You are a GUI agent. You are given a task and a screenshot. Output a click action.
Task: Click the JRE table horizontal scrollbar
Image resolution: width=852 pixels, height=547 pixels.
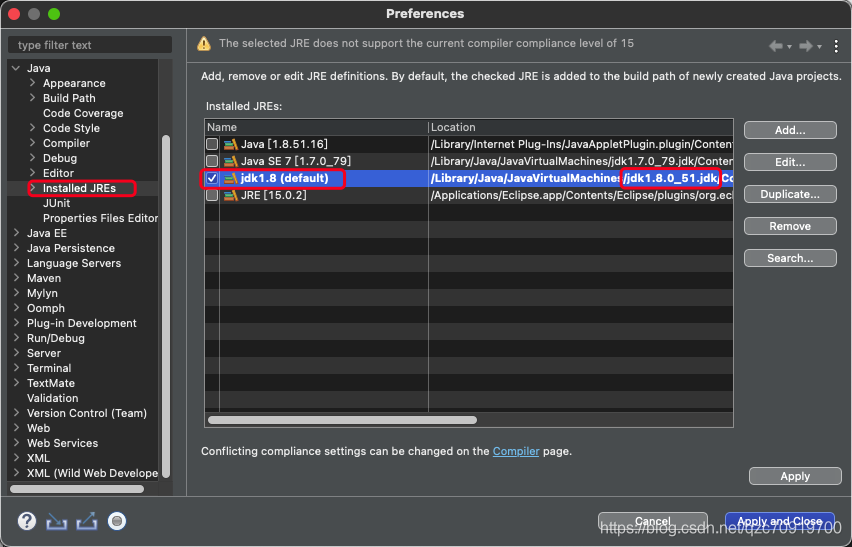[342, 420]
